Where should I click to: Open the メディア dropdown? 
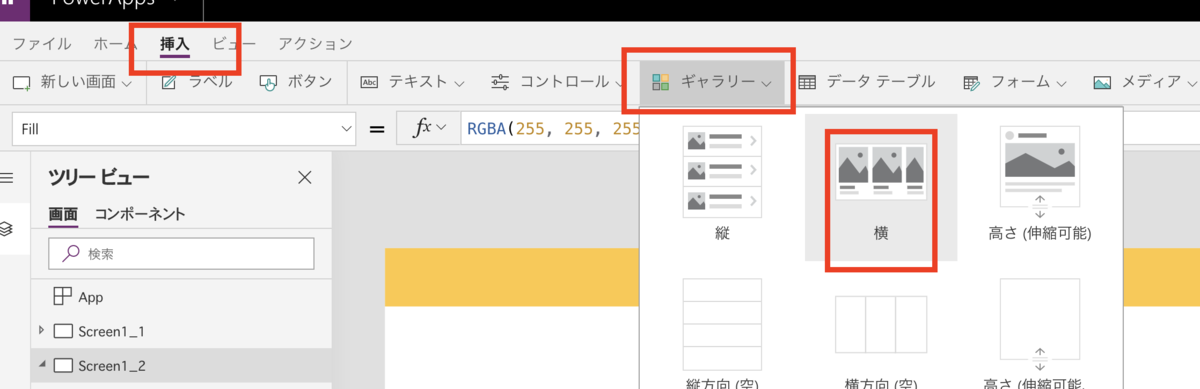click(1146, 82)
